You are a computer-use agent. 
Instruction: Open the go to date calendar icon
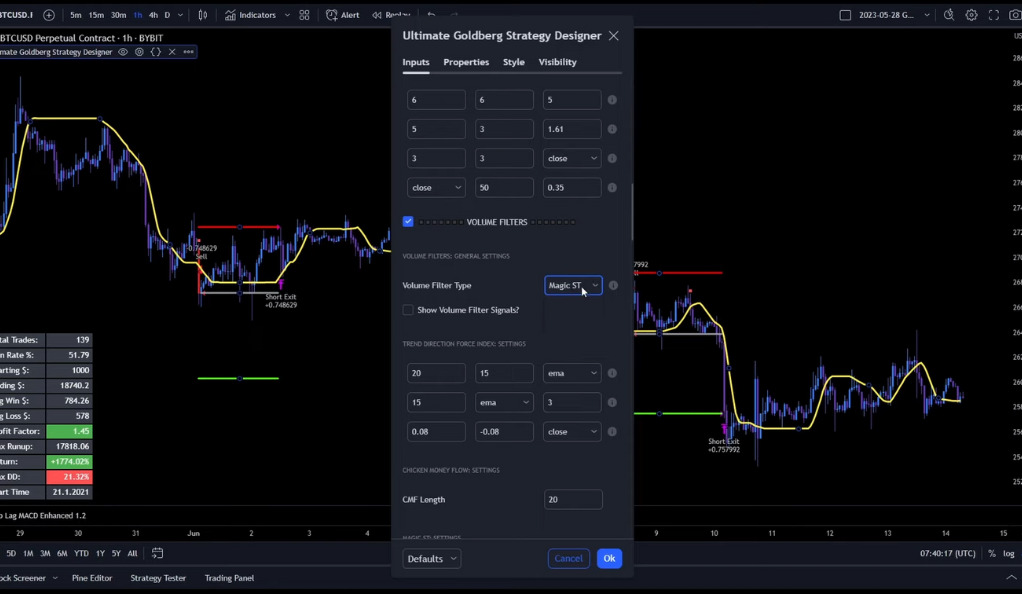point(157,553)
